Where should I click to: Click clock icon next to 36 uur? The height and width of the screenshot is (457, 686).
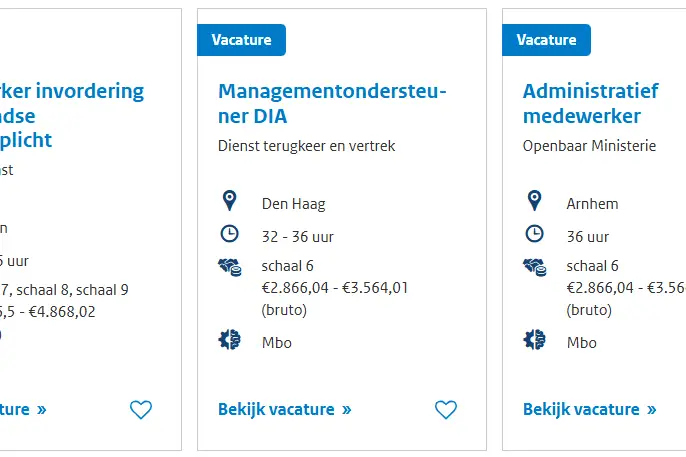[x=535, y=234]
